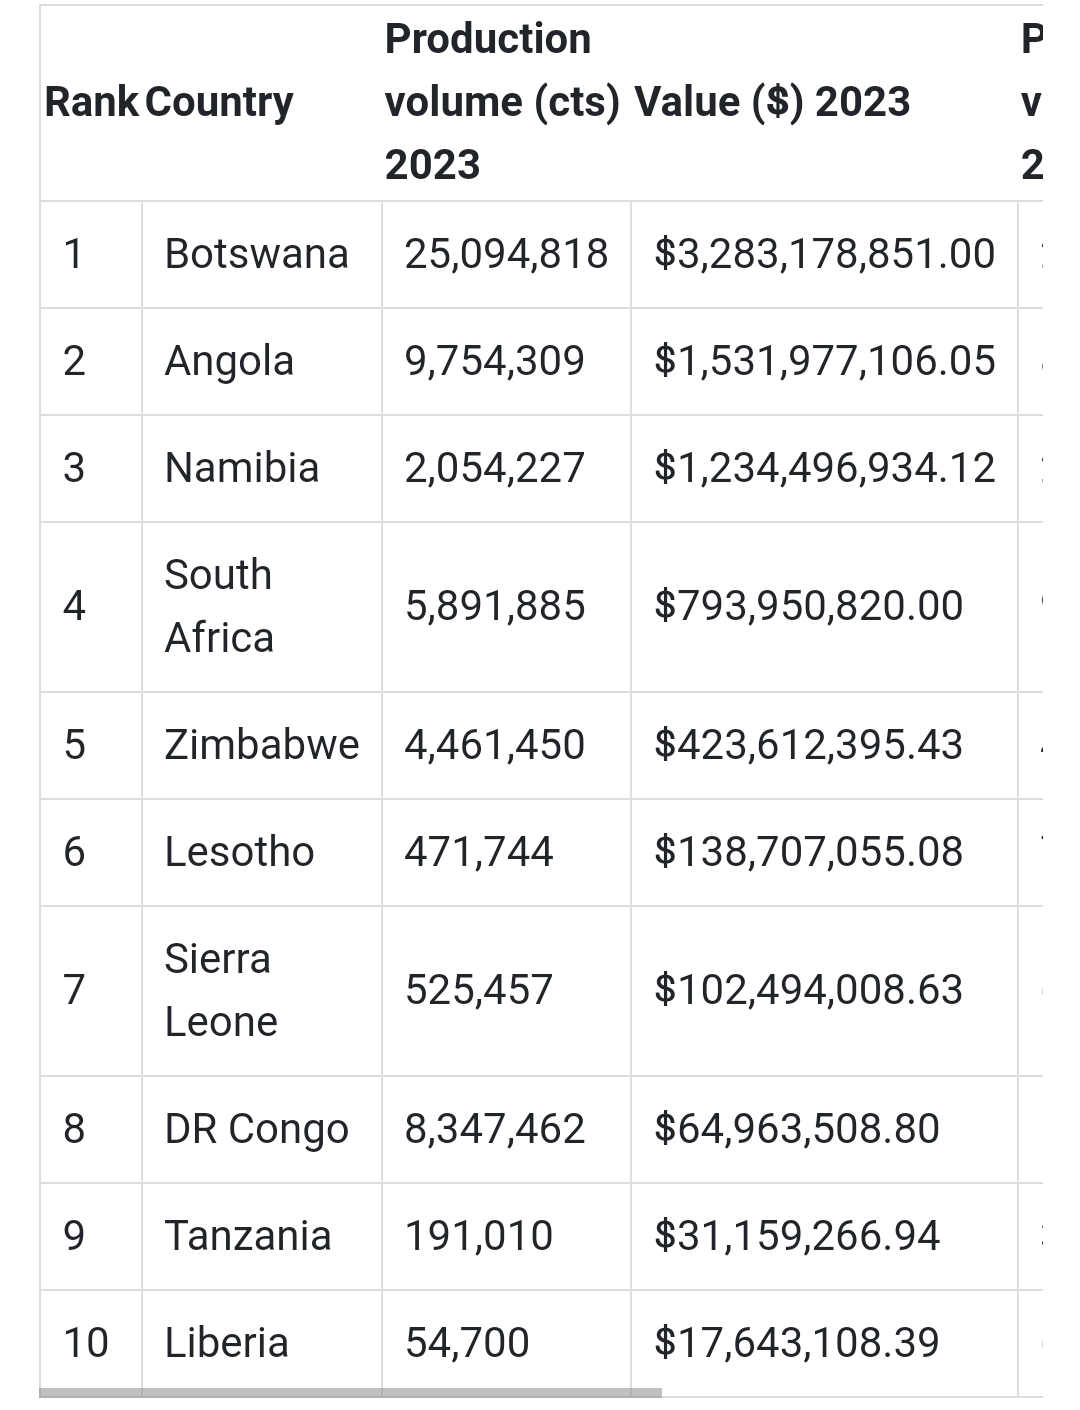Click the Zimbabwe country cell
Image resolution: width=1080 pixels, height=1410 pixels.
261,745
